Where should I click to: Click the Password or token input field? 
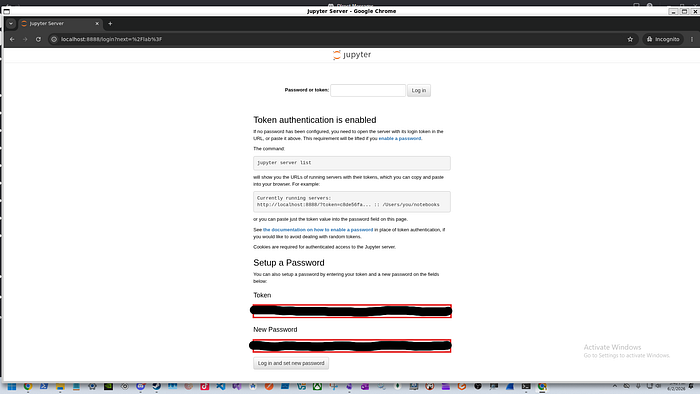click(368, 91)
